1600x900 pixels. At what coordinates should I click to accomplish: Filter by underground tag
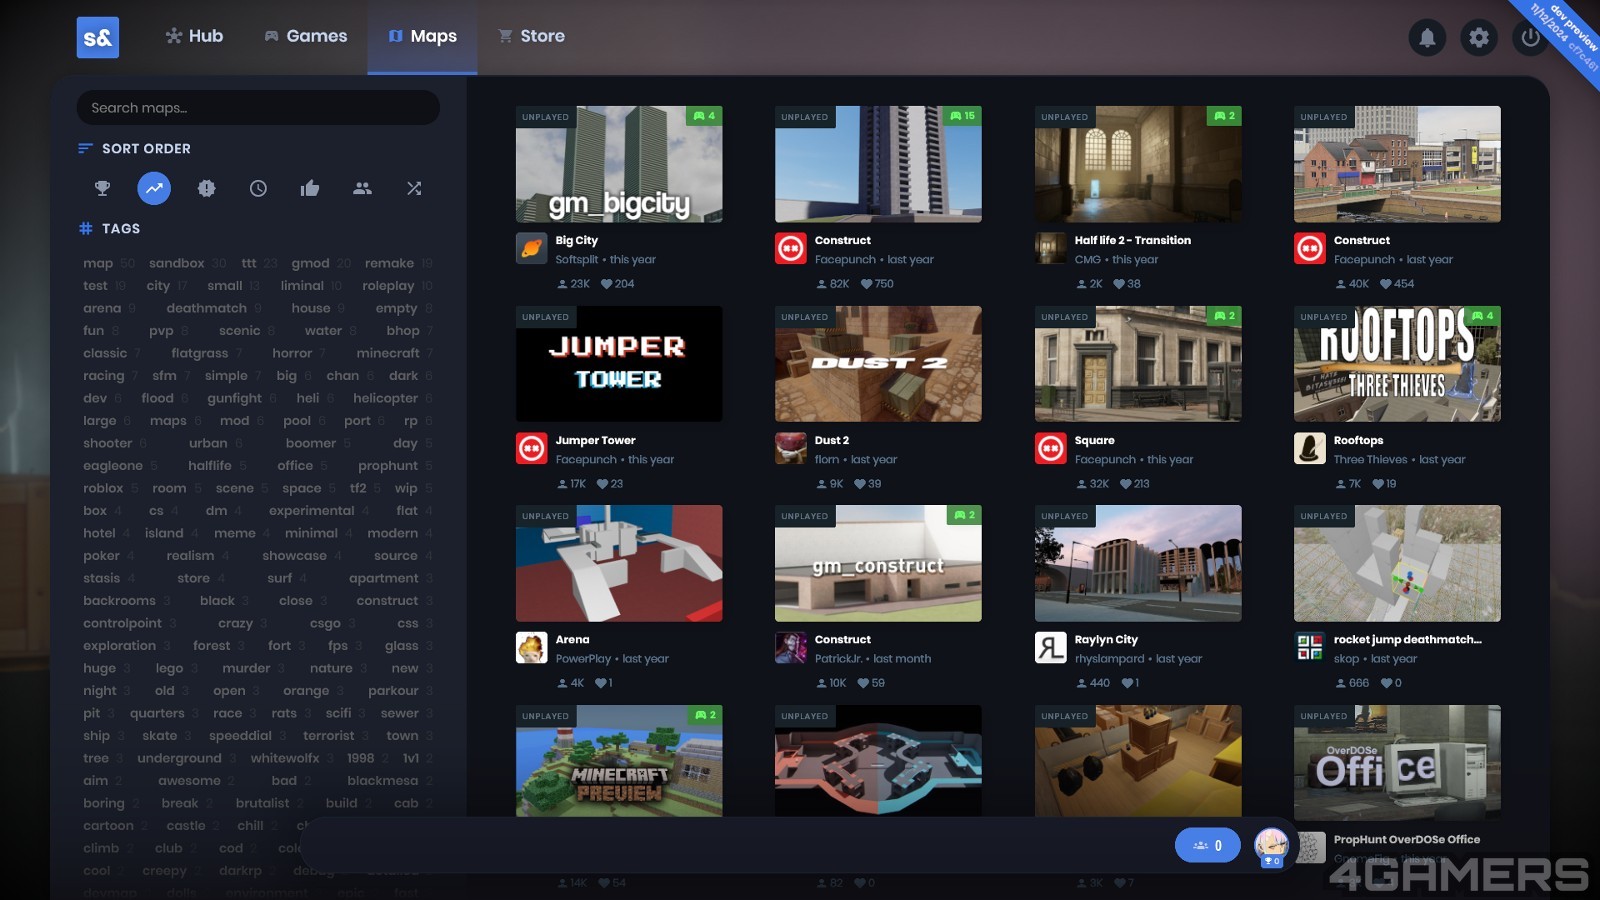pyautogui.click(x=179, y=758)
